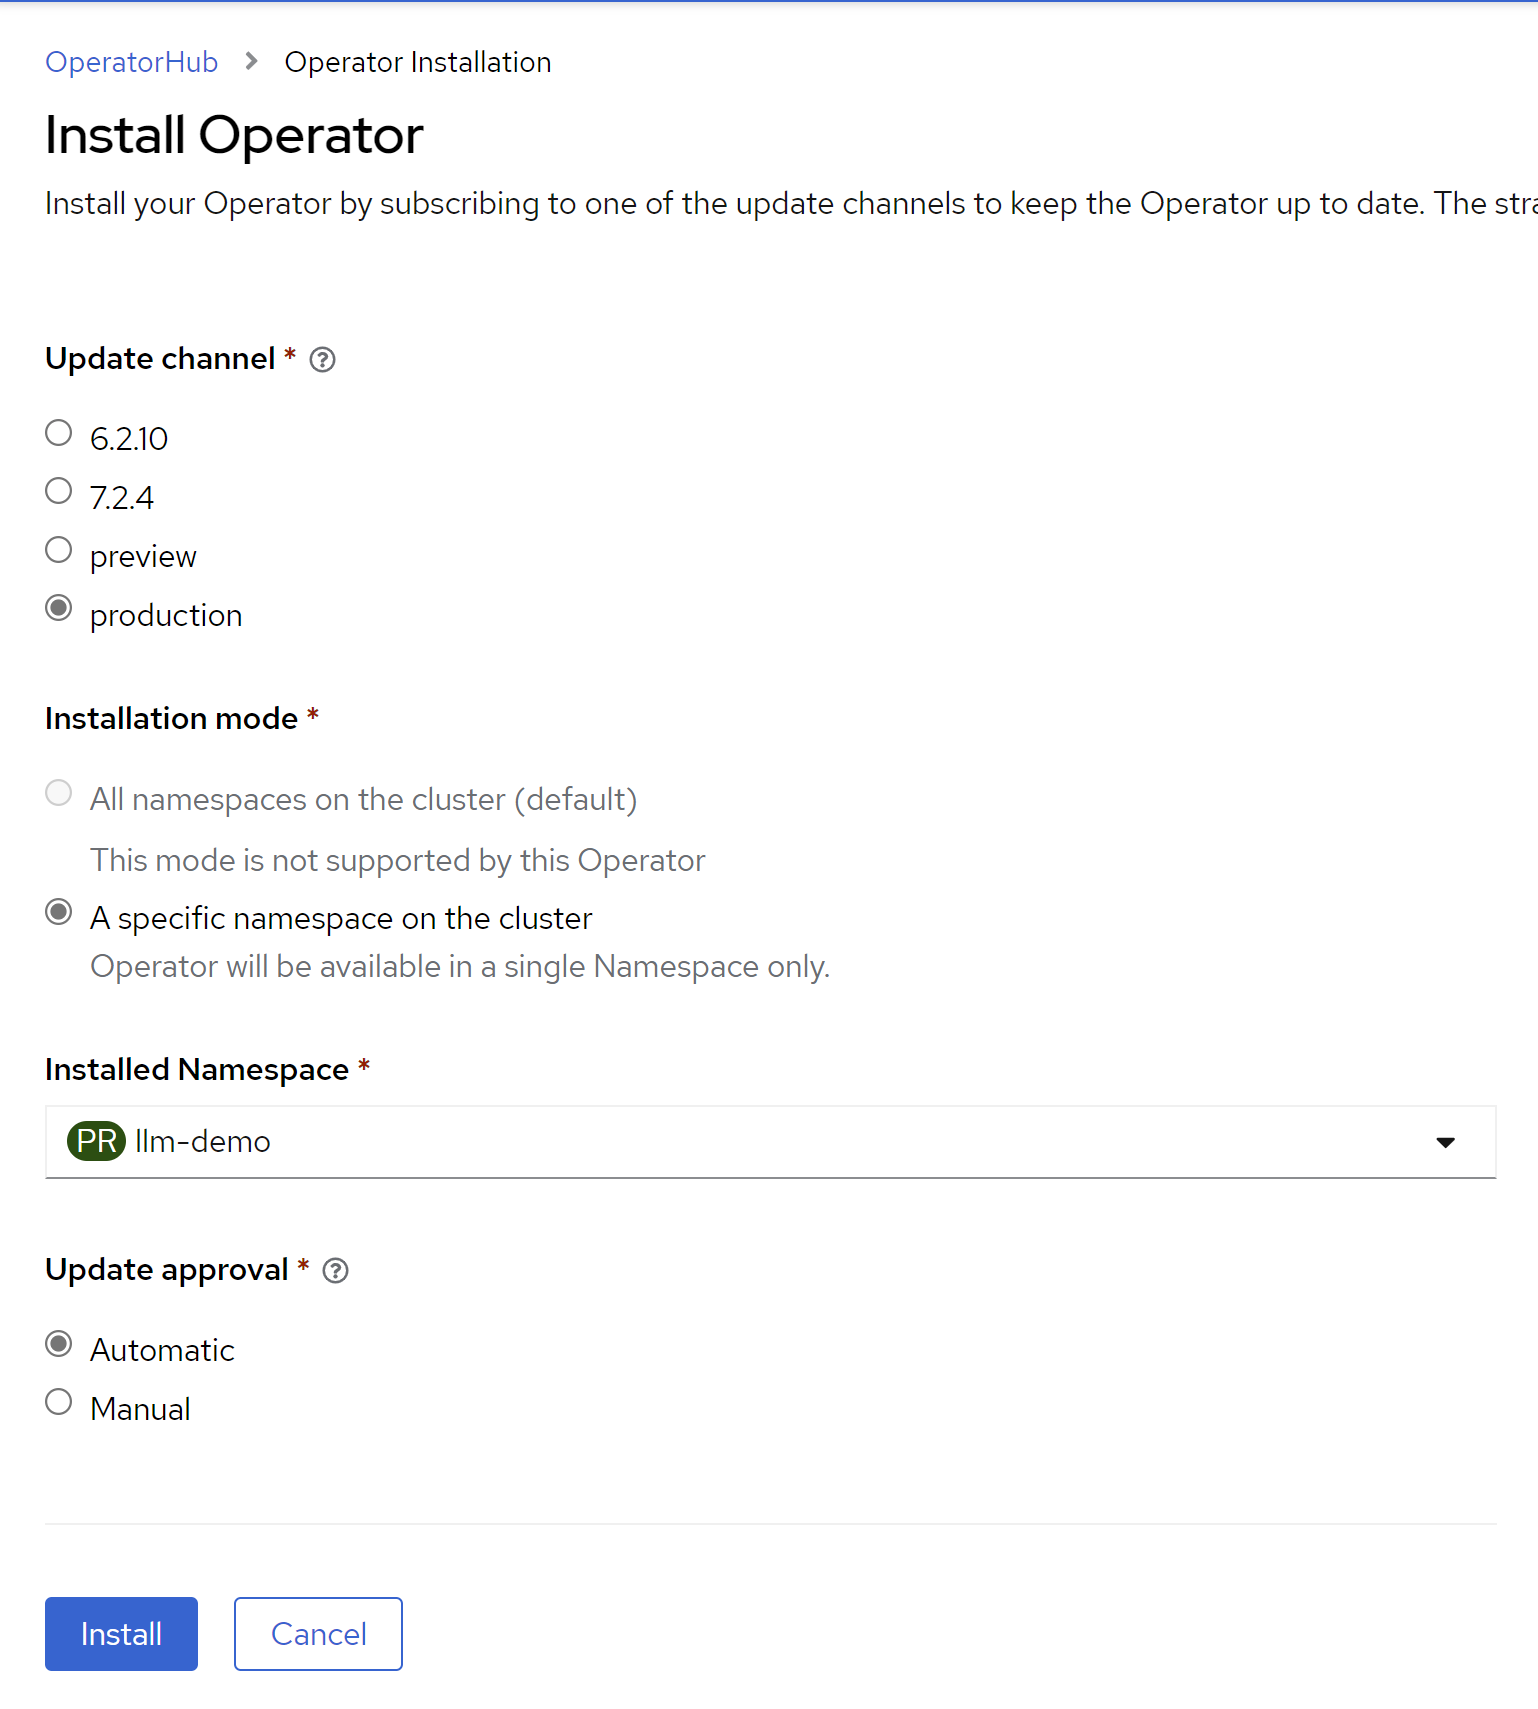The width and height of the screenshot is (1538, 1709).
Task: Click the Operator Installation breadcrumb item
Action: (418, 62)
